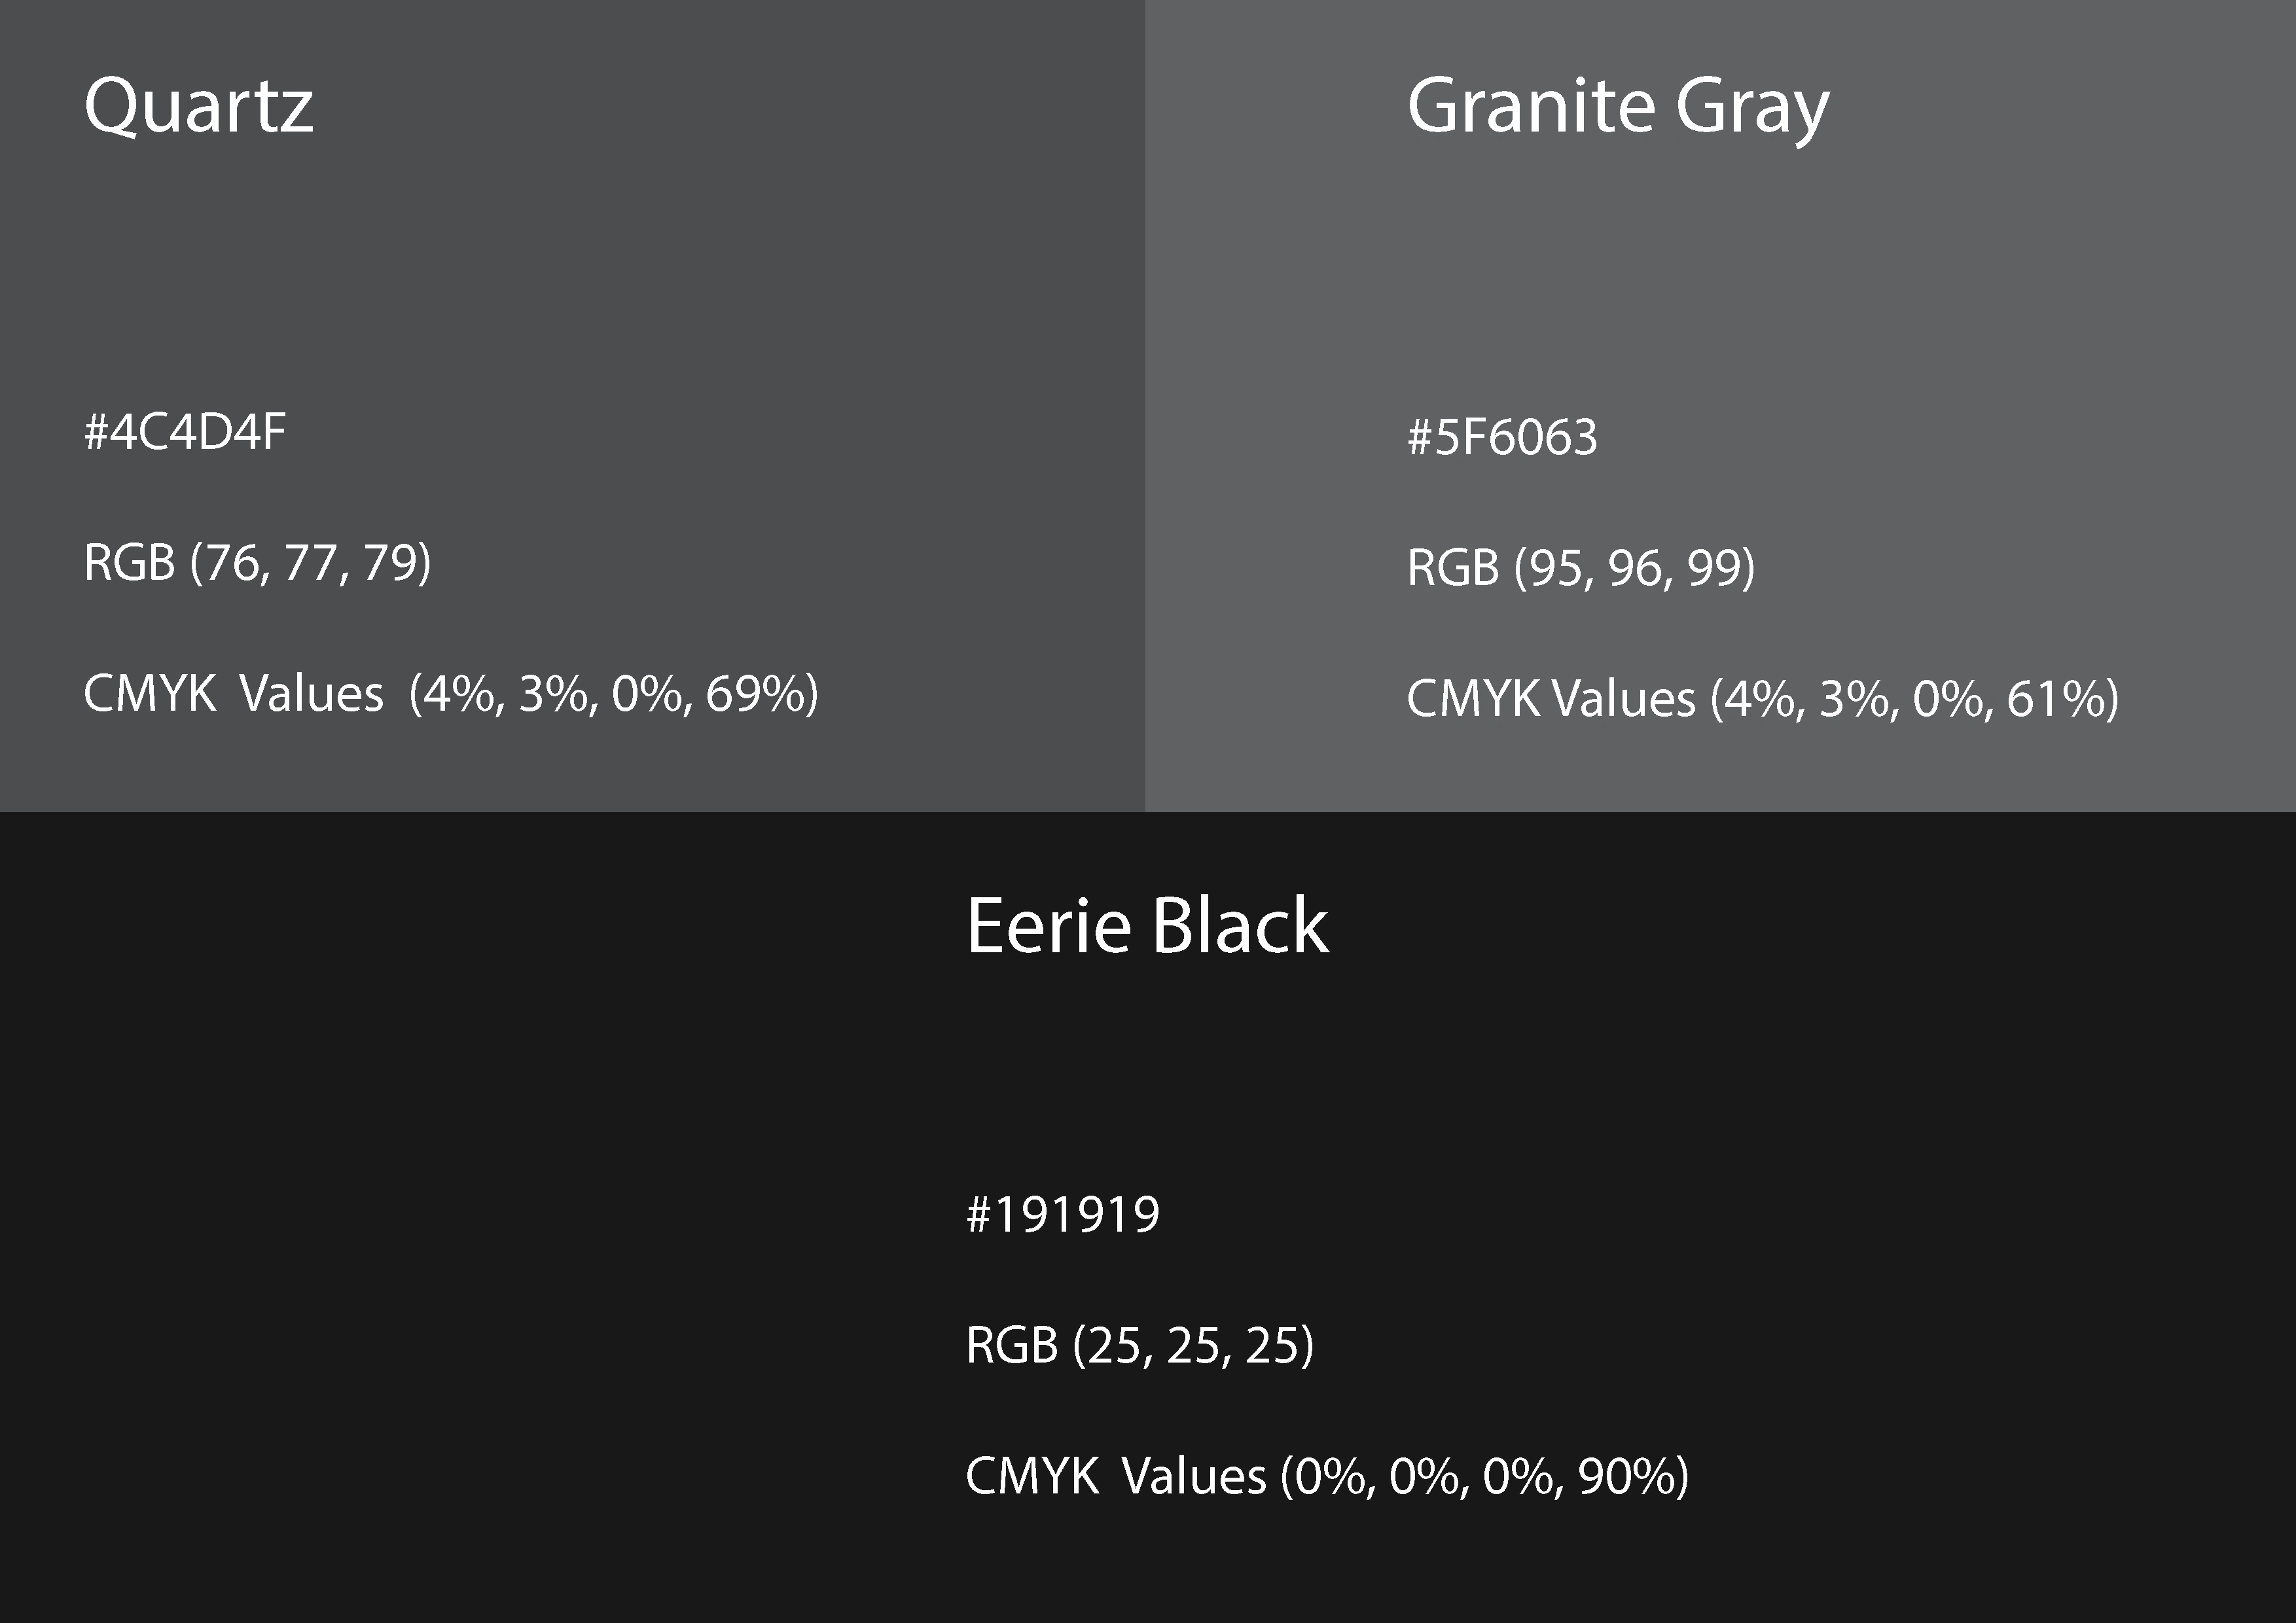Image resolution: width=2296 pixels, height=1623 pixels.
Task: Click the RGB (25, 25, 25) text
Action: [x=1139, y=1346]
